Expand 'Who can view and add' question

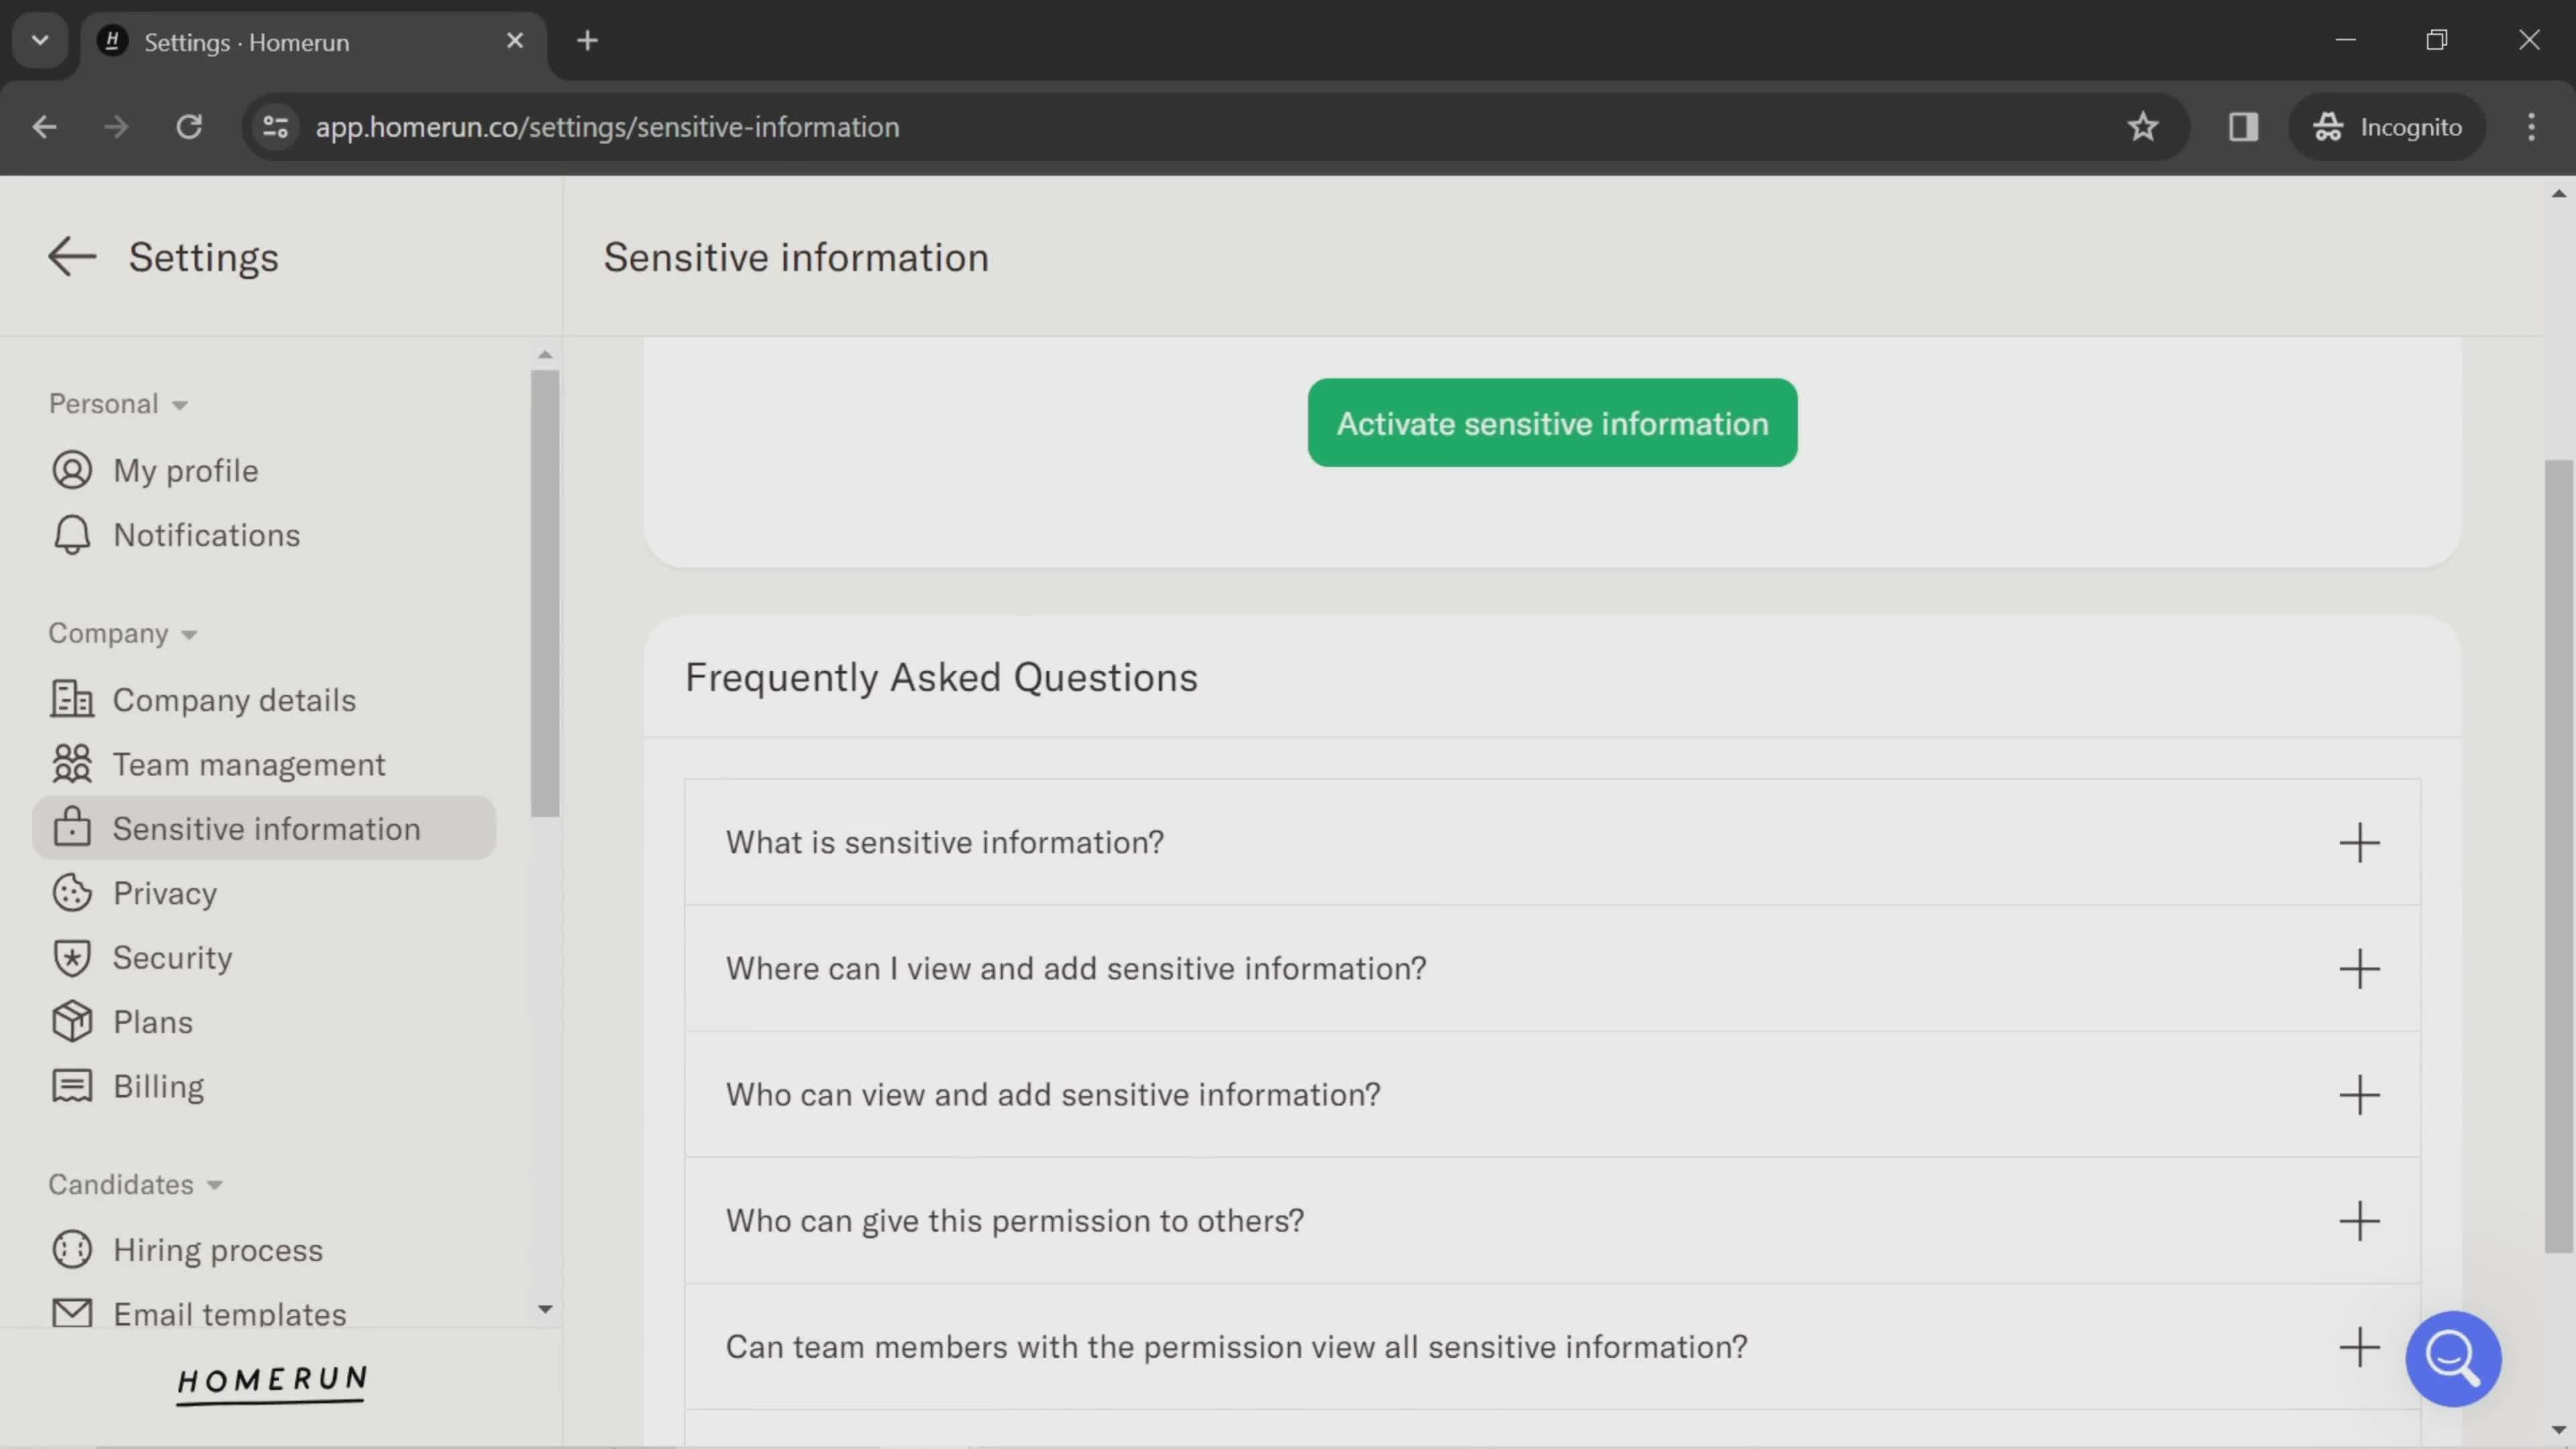1552,1094
